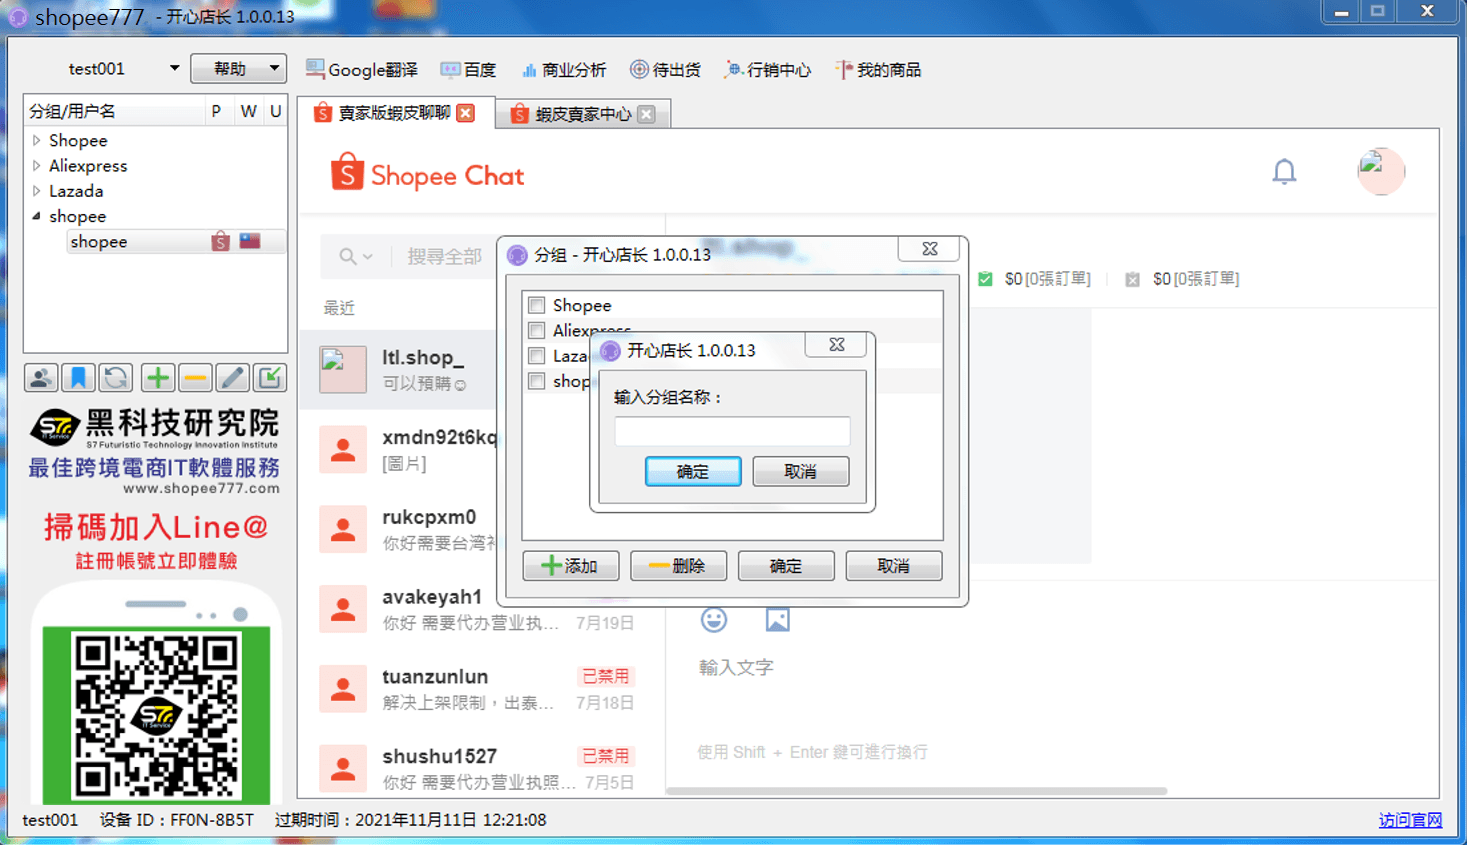This screenshot has height=845, width=1467.
Task: Open the shushu1527 conversation
Action: 481,768
